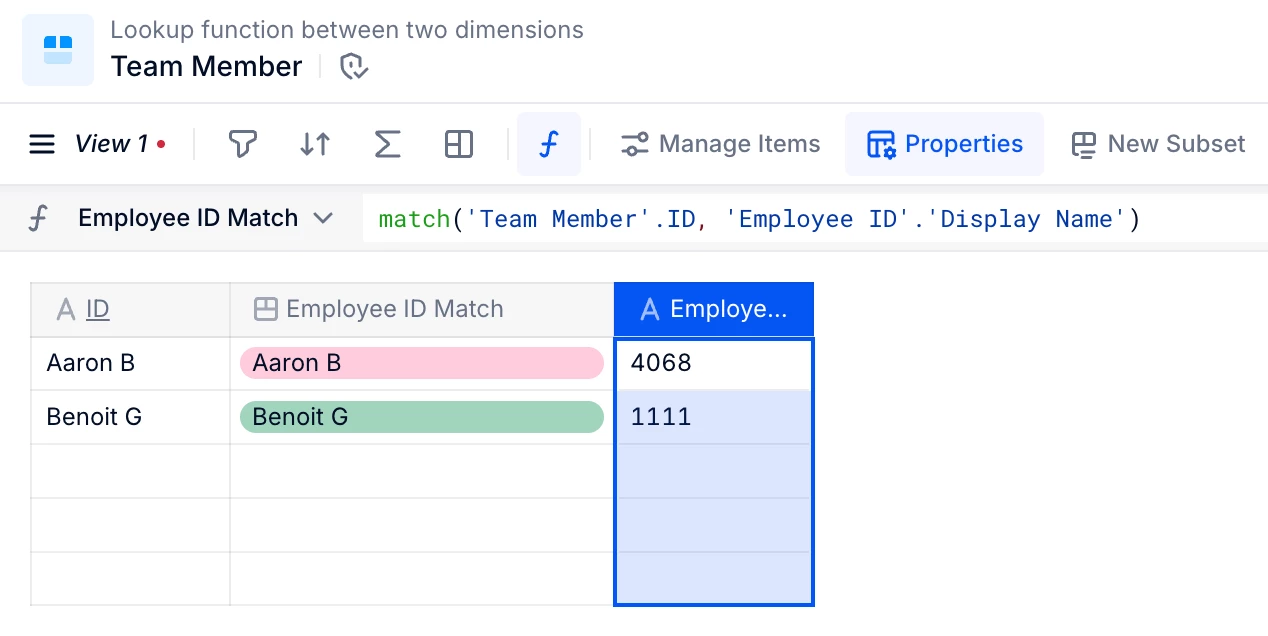Click the ID column header
Viewport: 1268px width, 636px height.
coord(131,310)
